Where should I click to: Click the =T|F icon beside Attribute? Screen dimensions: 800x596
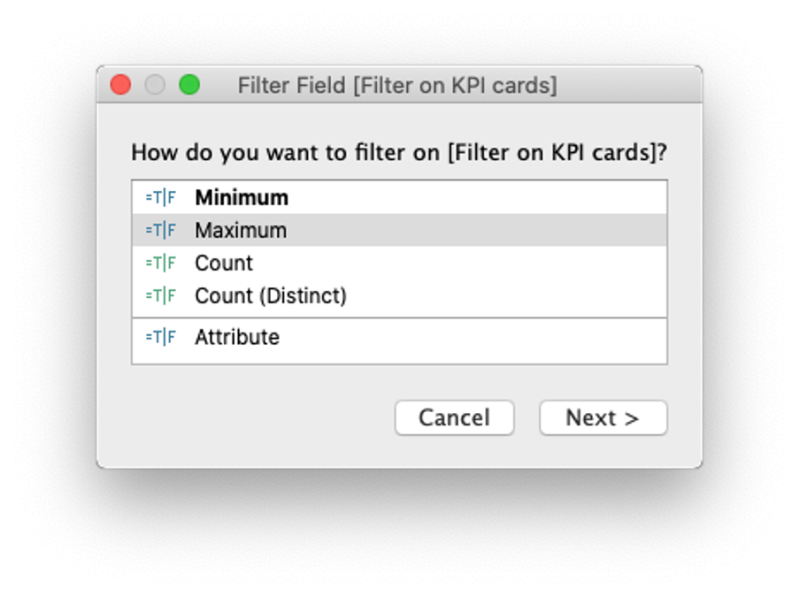[x=159, y=337]
